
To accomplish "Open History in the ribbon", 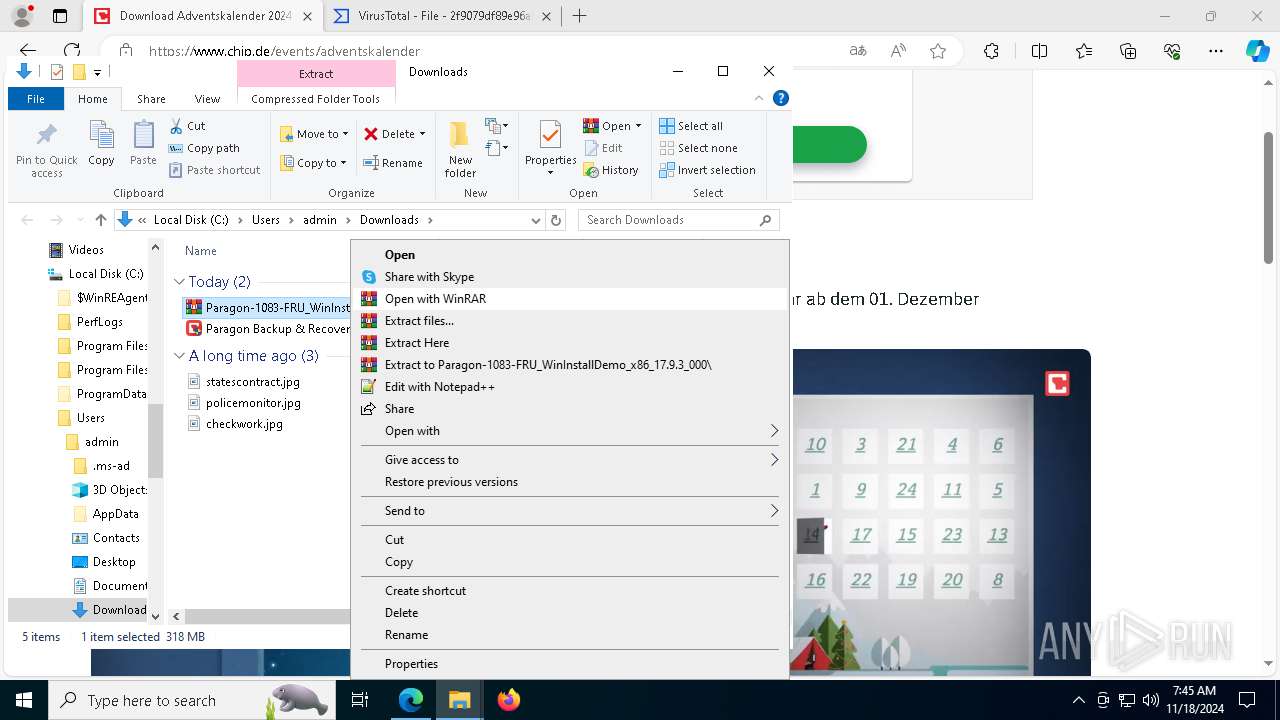I will [611, 170].
